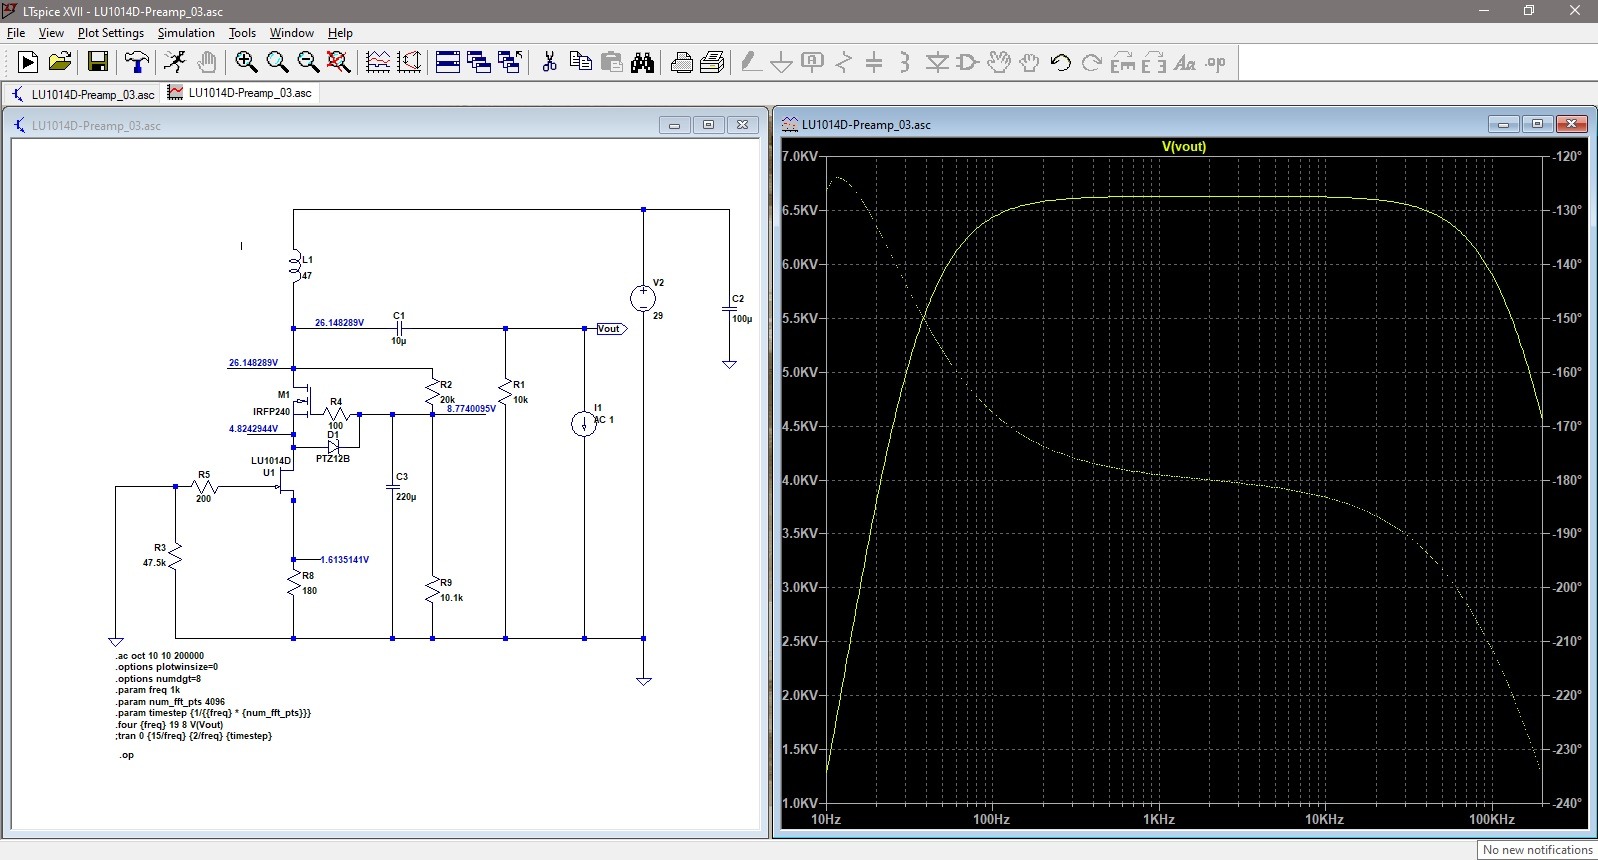Viewport: 1598px width, 860px height.
Task: Click the .ac oct 10 10 200000 directive
Action: pyautogui.click(x=160, y=656)
